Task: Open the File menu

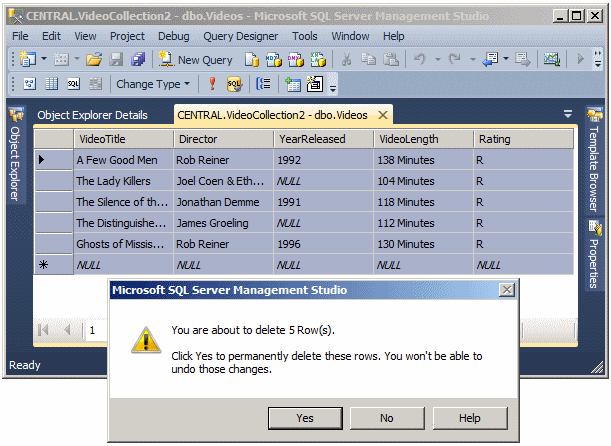Action: pyautogui.click(x=20, y=36)
